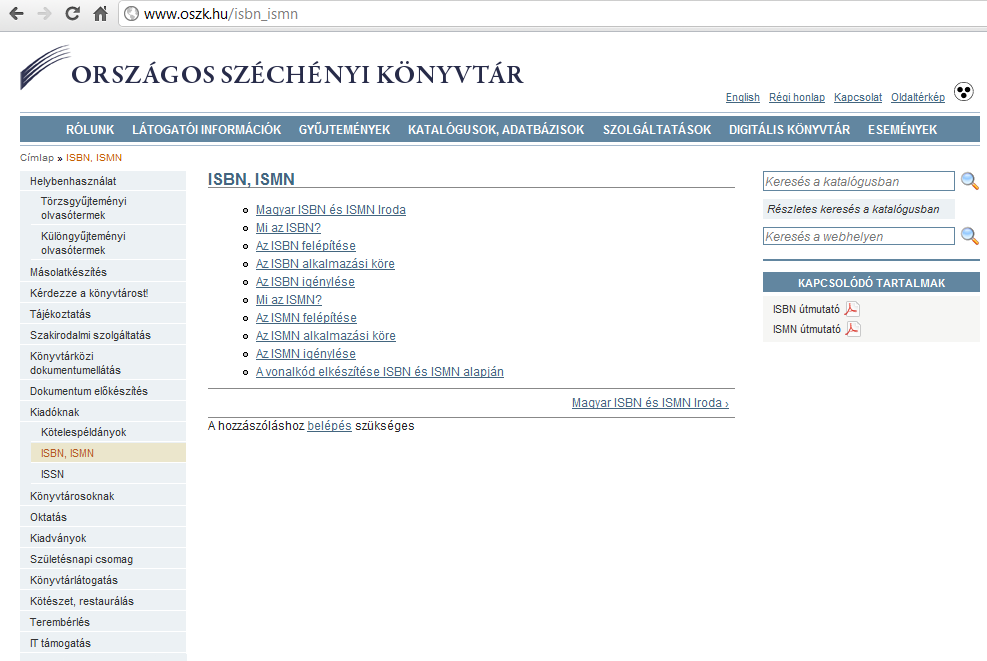
Task: Open the ISBN útmutató PDF icon
Action: tap(852, 309)
